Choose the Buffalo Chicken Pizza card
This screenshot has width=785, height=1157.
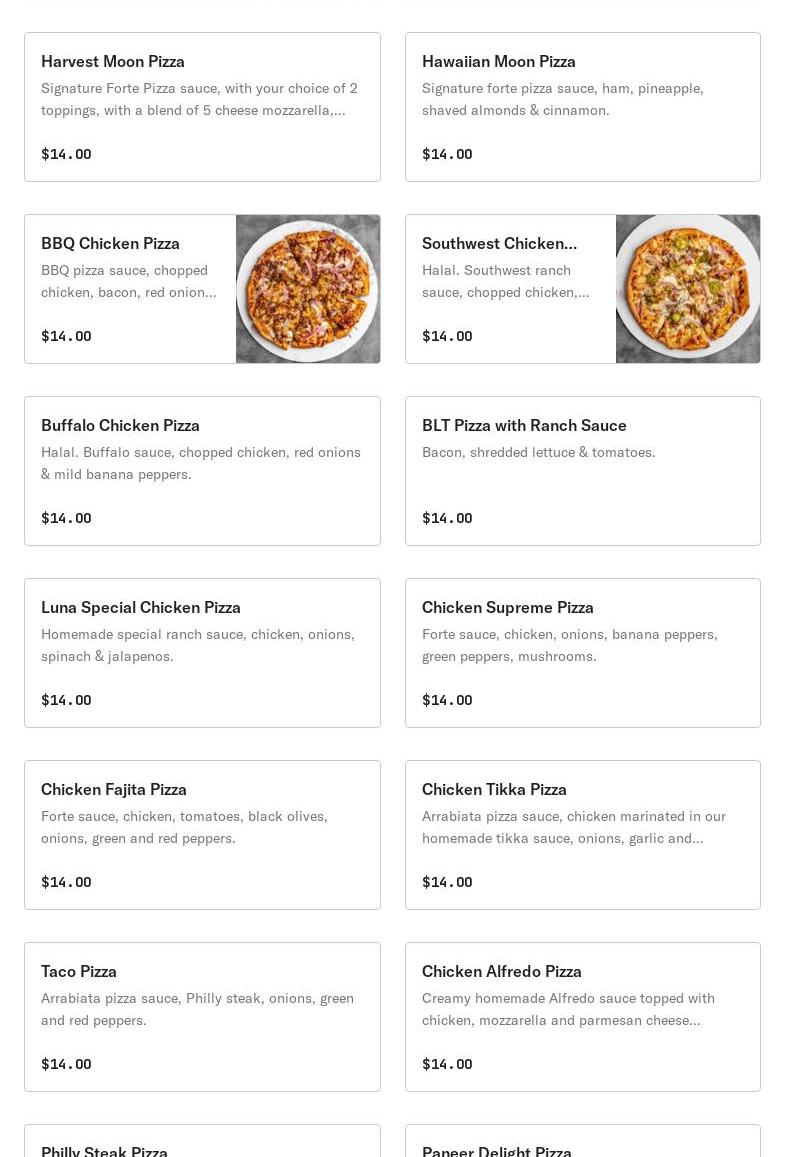point(202,471)
